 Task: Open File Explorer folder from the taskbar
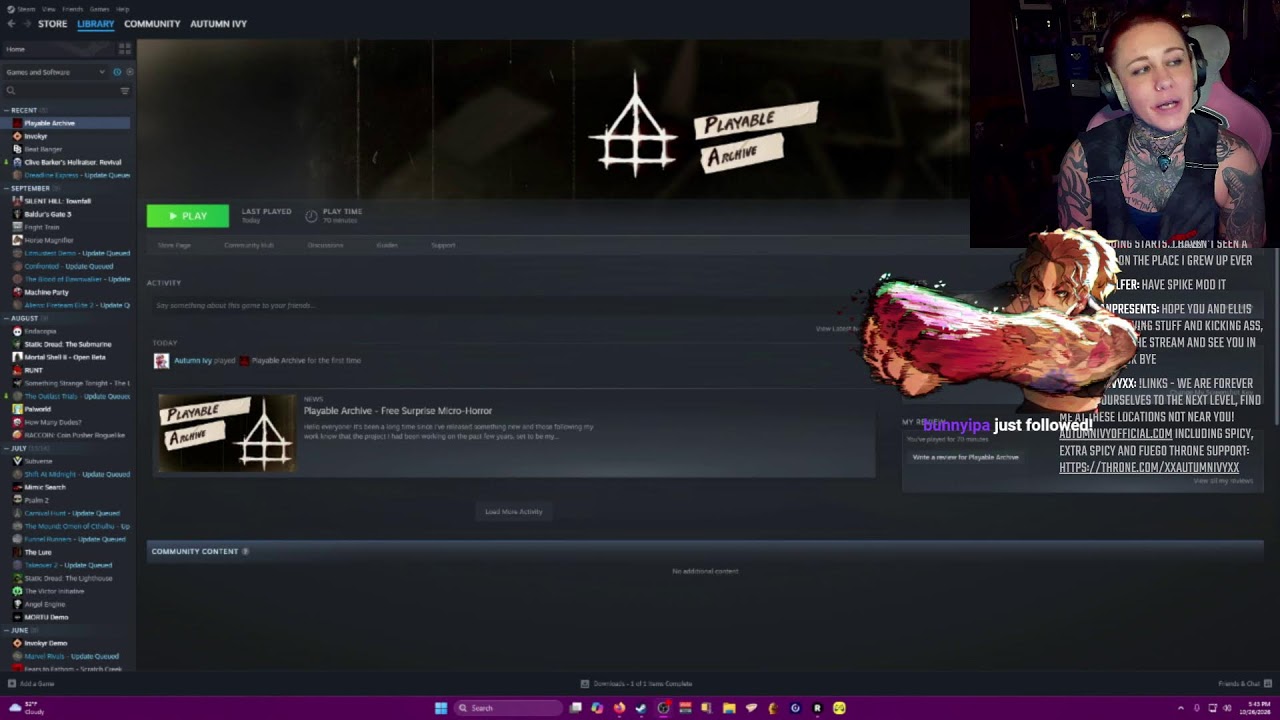[729, 708]
